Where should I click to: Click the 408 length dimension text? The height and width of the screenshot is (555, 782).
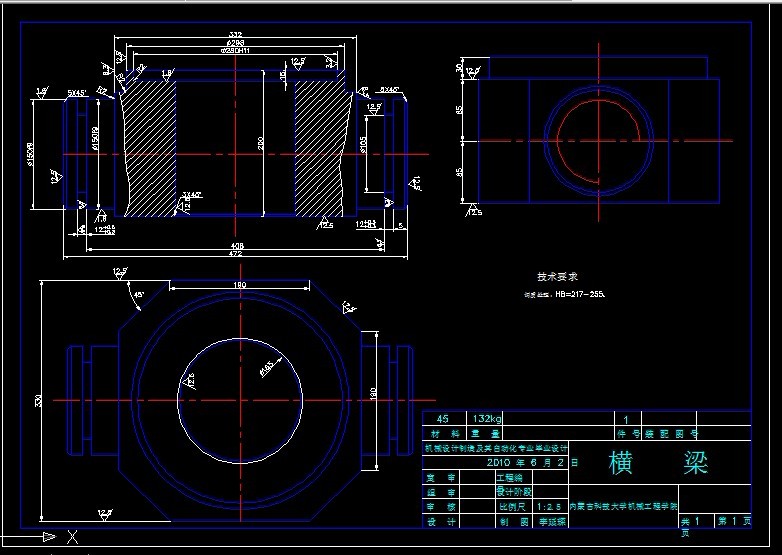(237, 246)
